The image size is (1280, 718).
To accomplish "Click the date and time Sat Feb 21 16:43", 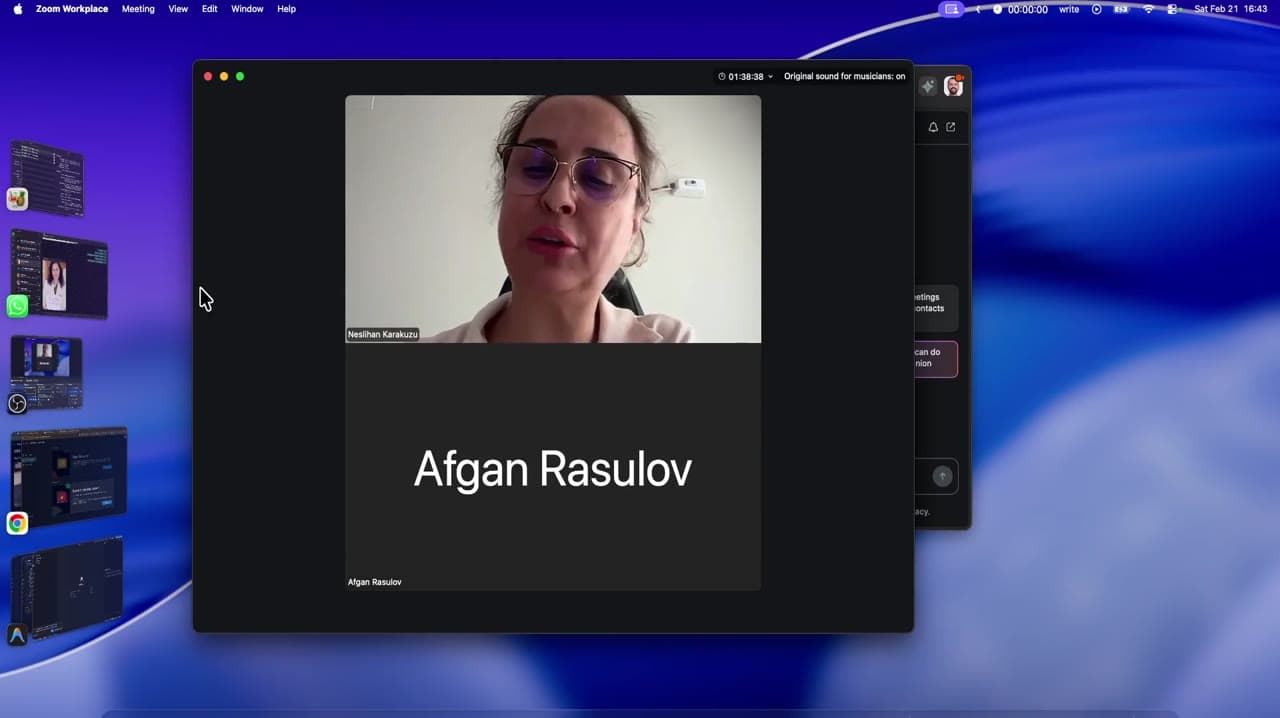I will (1231, 9).
